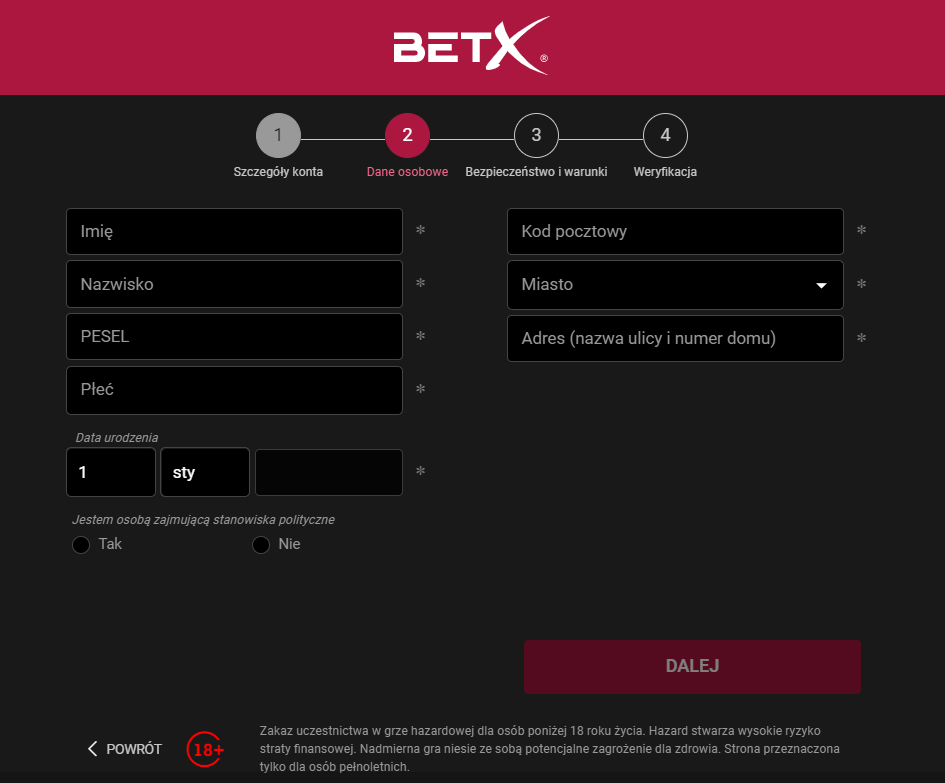Open step 4 Weryfikacja circle
This screenshot has width=945, height=783.
(665, 135)
